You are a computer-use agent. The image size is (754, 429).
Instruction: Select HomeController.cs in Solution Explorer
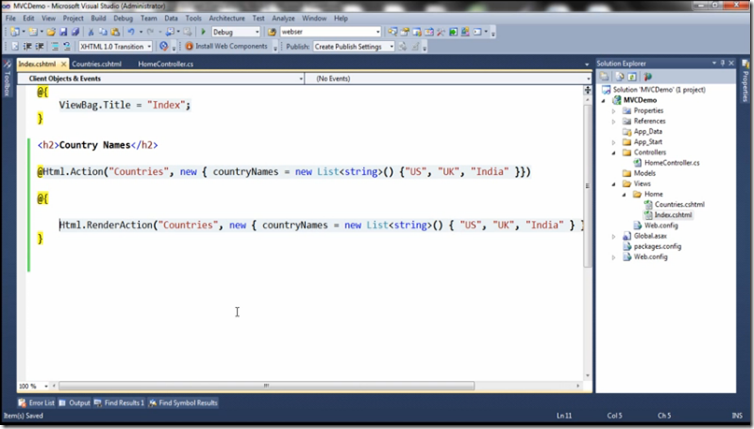[x=672, y=163]
